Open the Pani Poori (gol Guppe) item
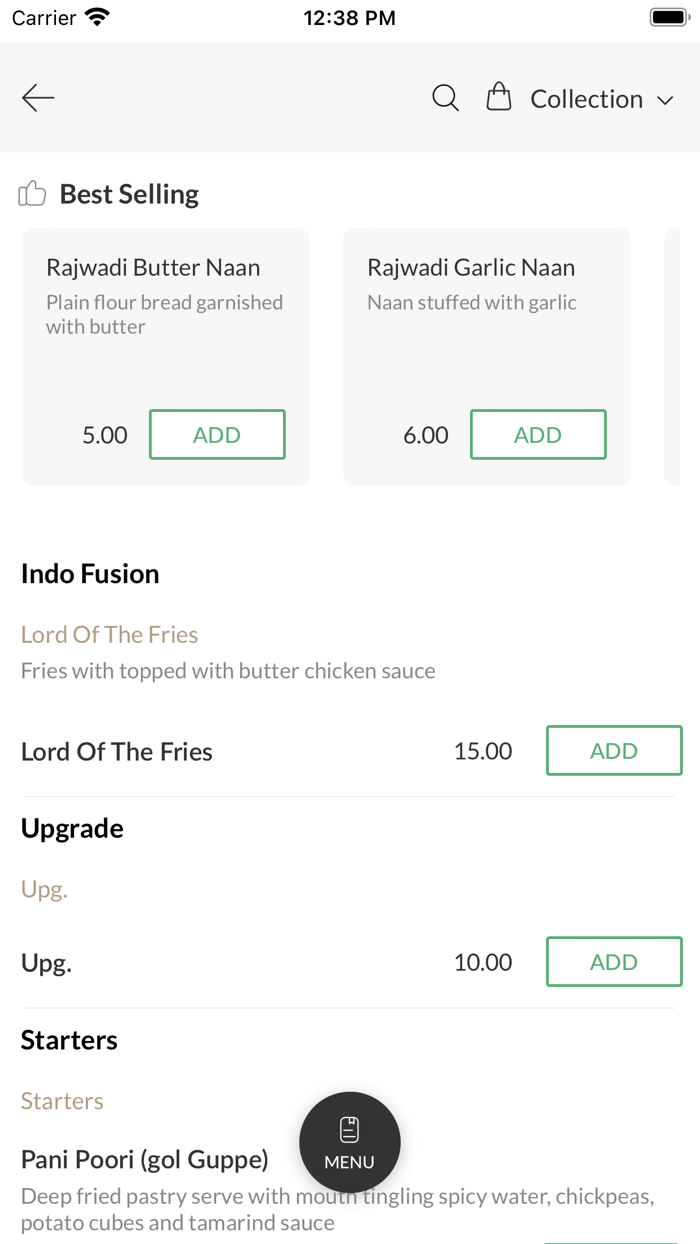This screenshot has height=1244, width=700. coord(144,1158)
